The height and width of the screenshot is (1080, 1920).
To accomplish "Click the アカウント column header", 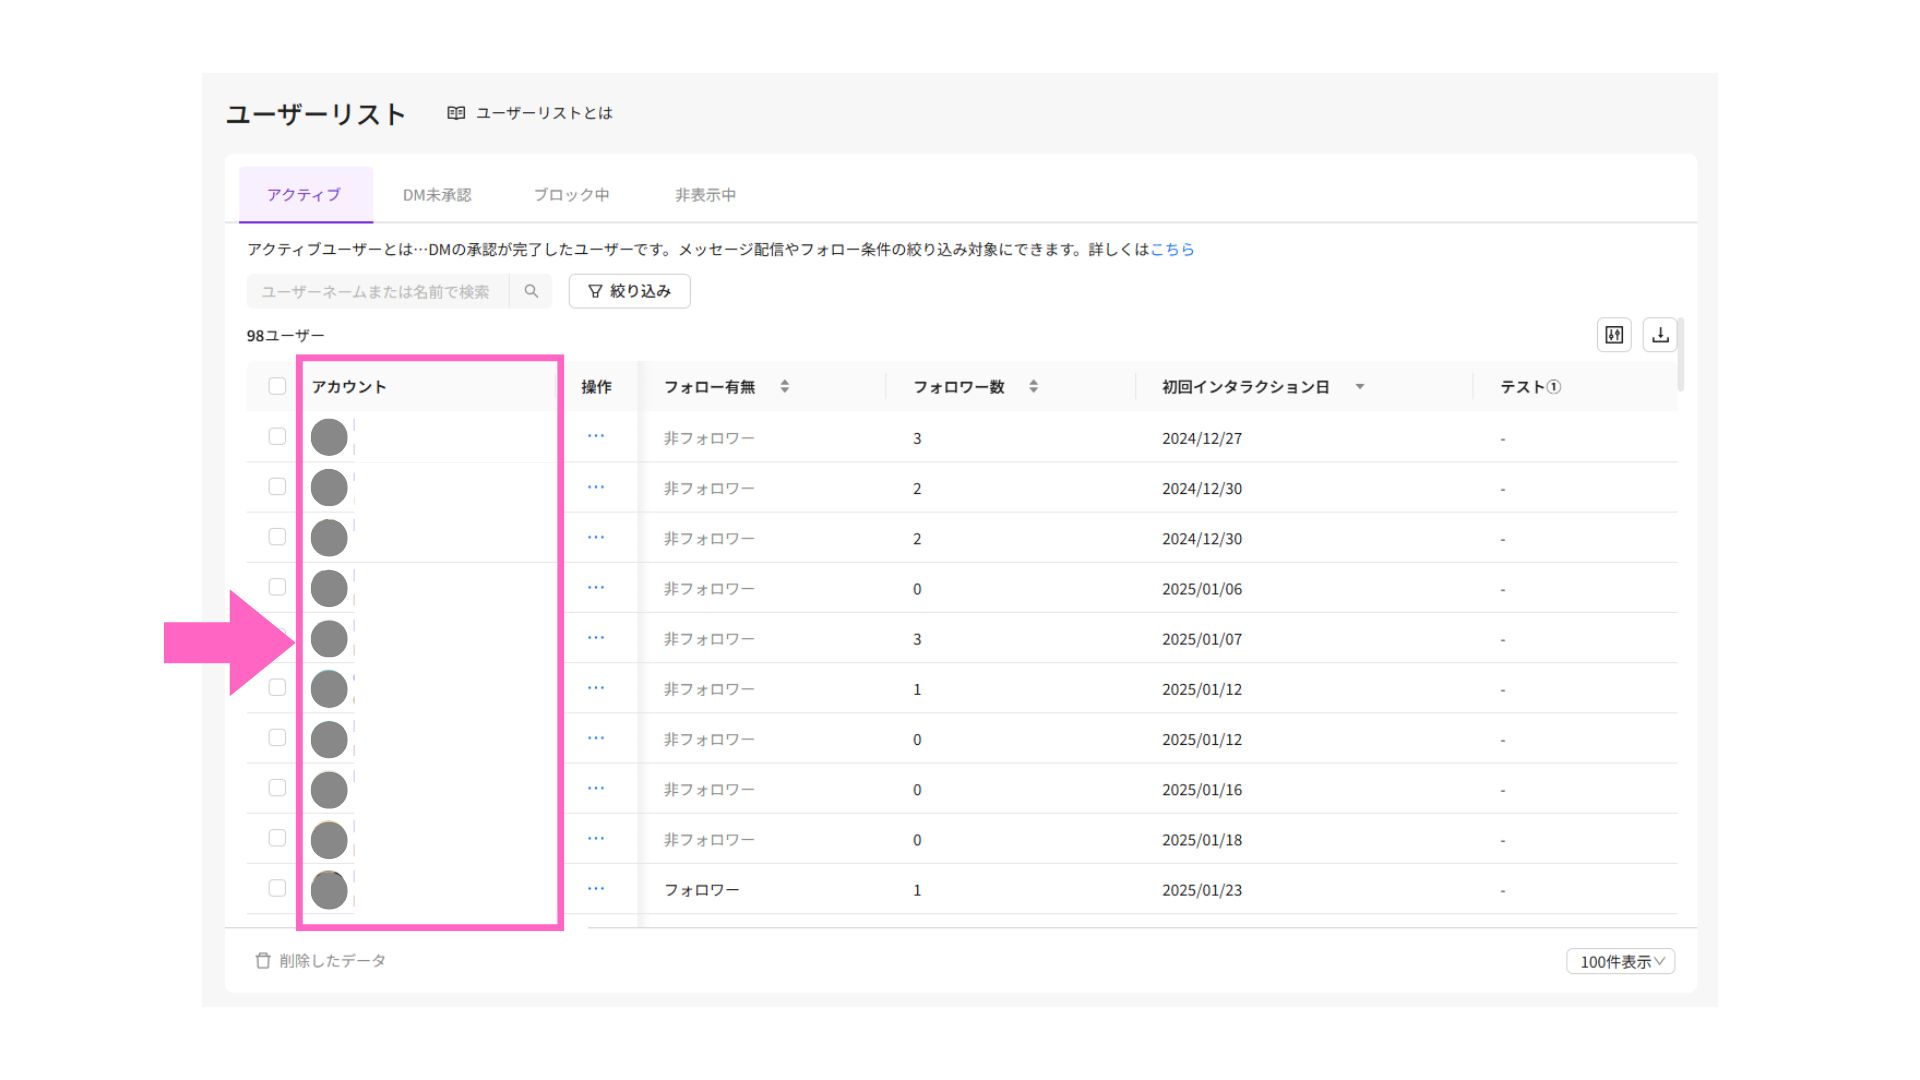I will pos(349,387).
